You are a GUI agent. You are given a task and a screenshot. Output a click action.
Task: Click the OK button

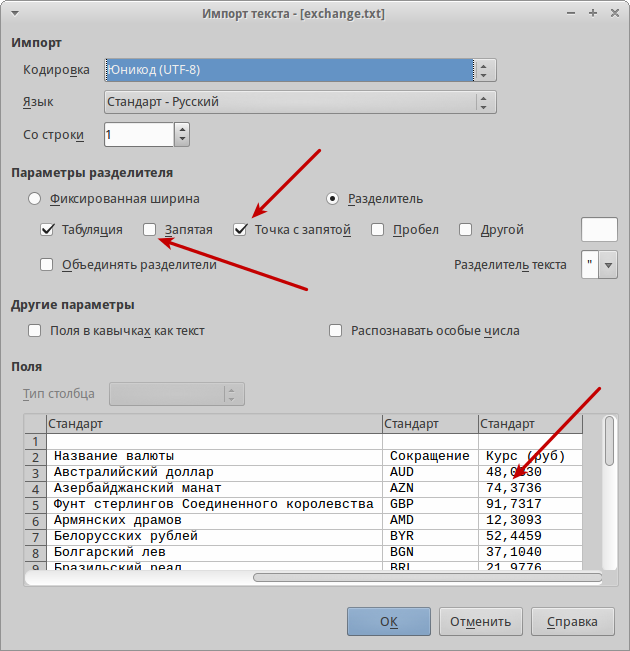point(389,622)
